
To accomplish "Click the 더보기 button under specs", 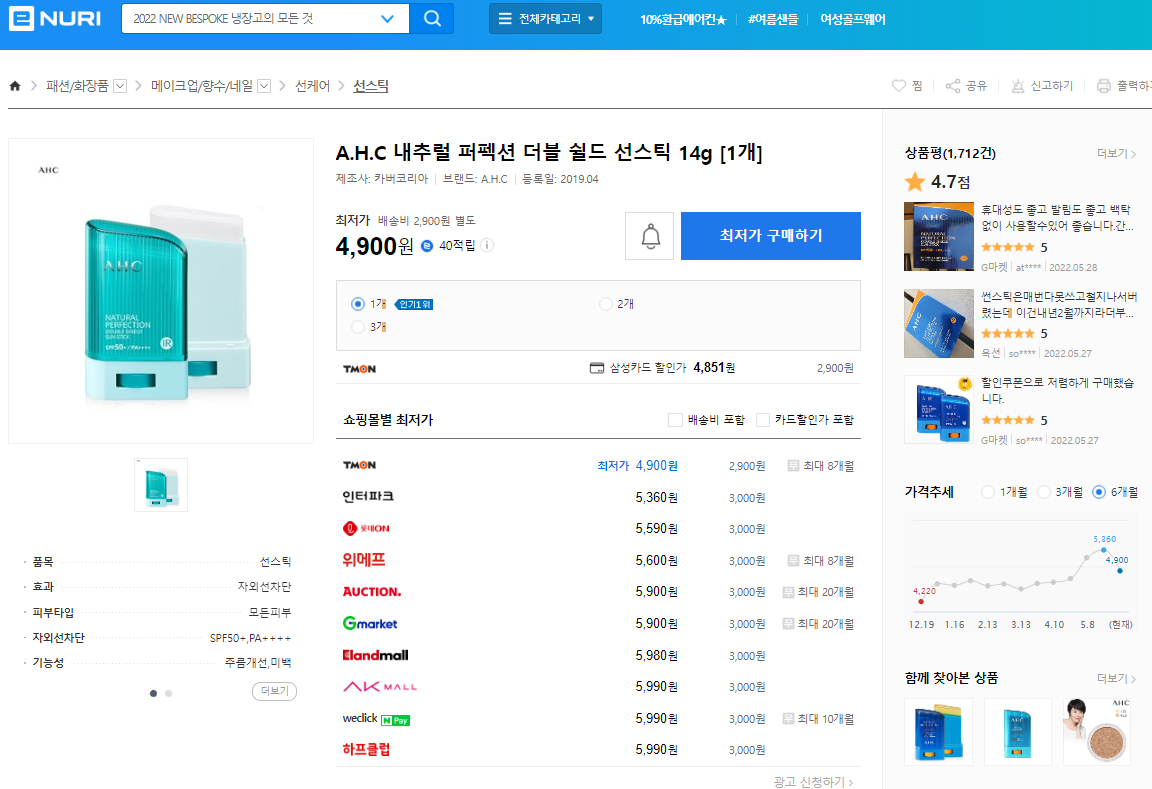I will click(274, 691).
